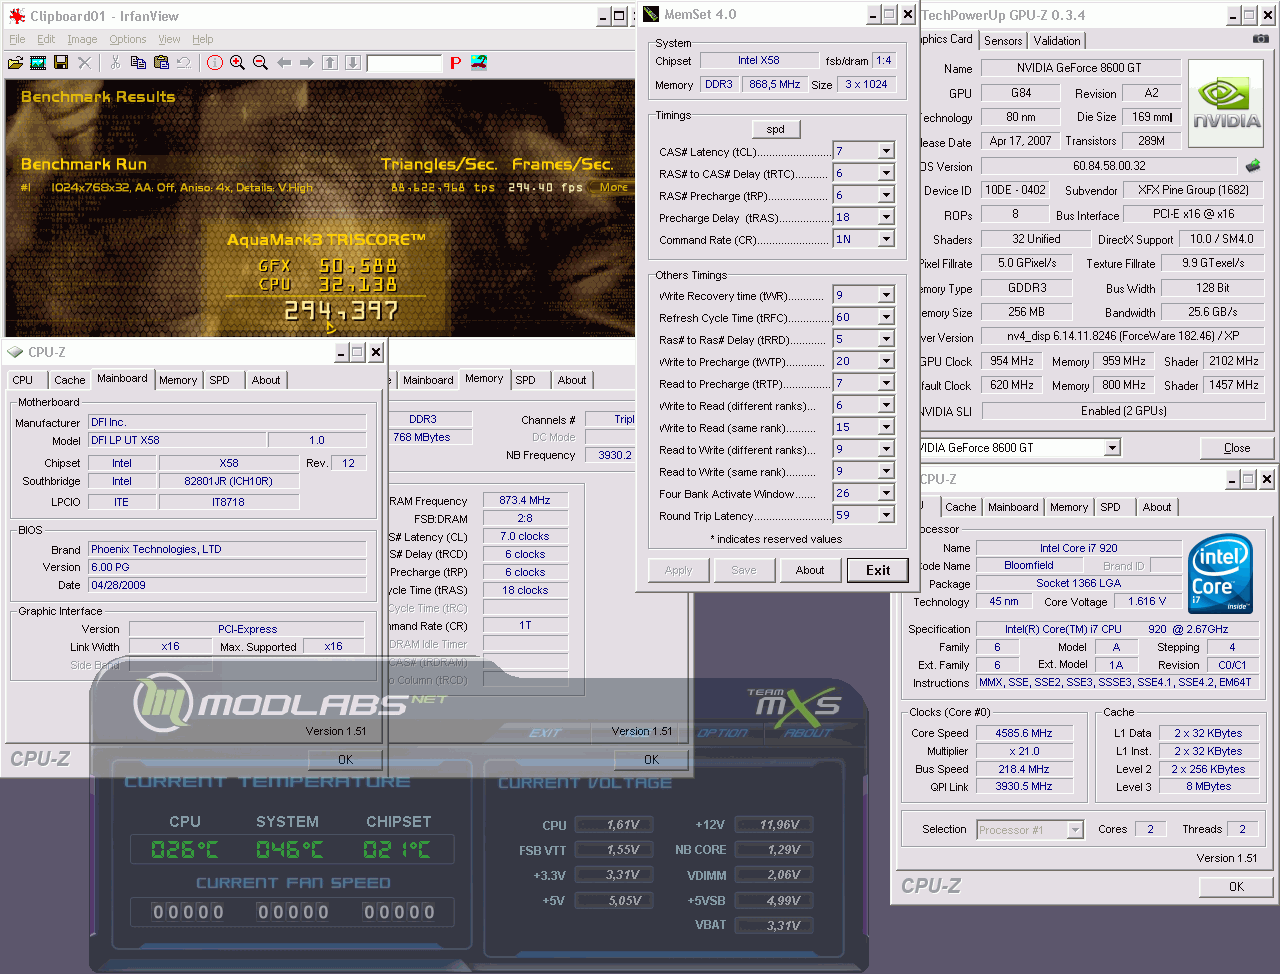Image resolution: width=1280 pixels, height=974 pixels.
Task: Click the OPTION button in temperature monitor
Action: [x=722, y=733]
